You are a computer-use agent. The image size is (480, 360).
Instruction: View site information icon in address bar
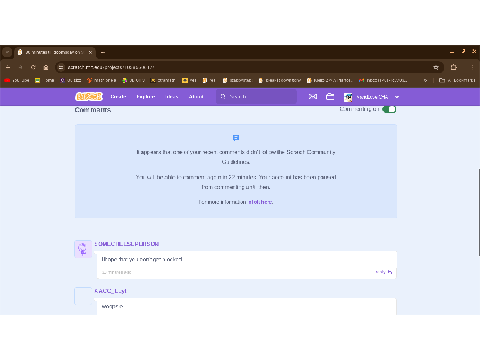(x=61, y=67)
